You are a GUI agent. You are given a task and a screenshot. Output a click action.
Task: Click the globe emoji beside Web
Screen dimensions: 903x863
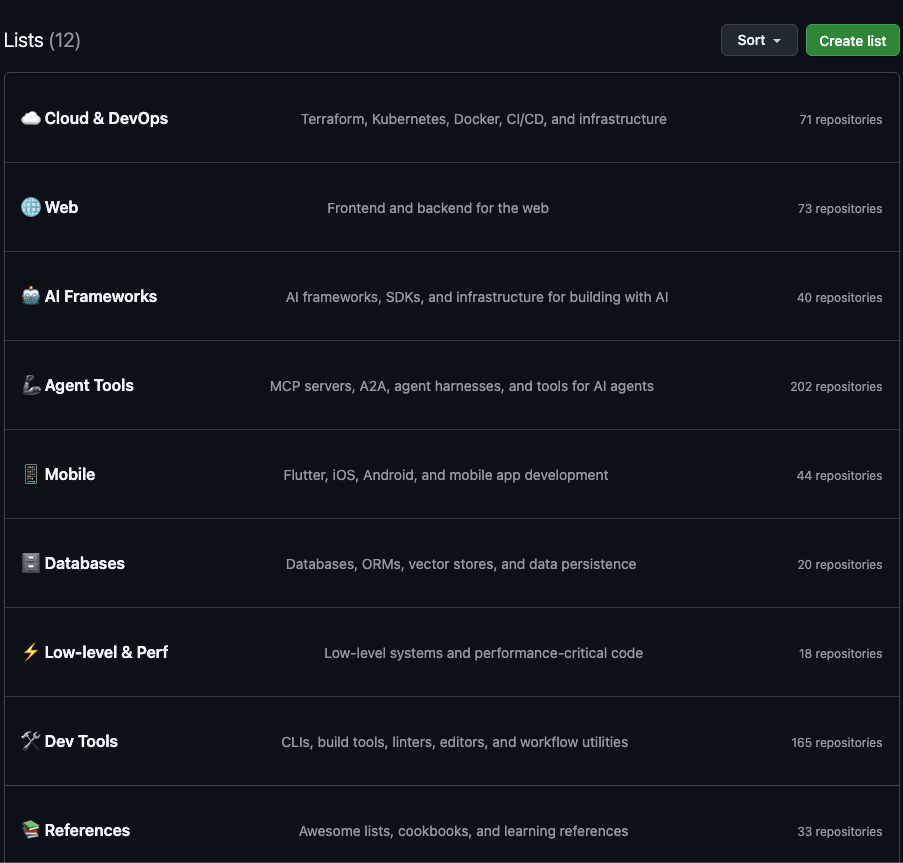point(31,207)
